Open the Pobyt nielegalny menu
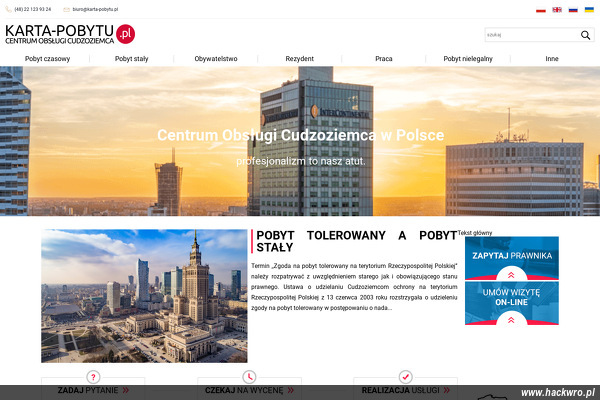 468,59
